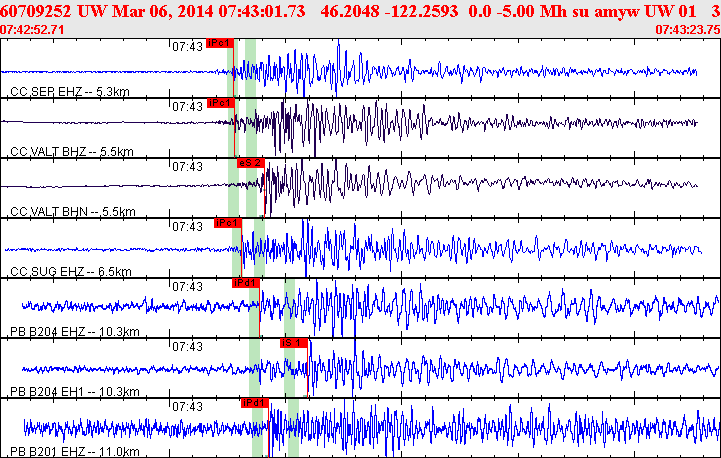
Task: Select the iPc1 pick on CC VALT BHZ
Action: click(221, 103)
